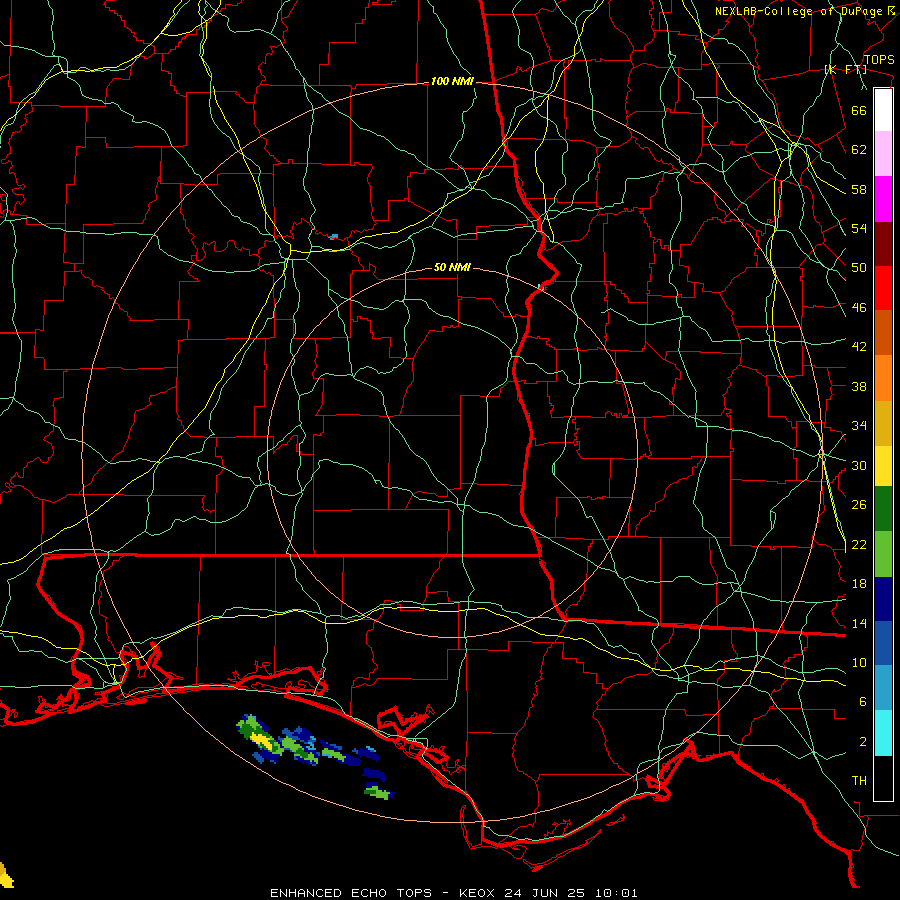Click the light pink swatch between 62 and 58

click(x=883, y=153)
